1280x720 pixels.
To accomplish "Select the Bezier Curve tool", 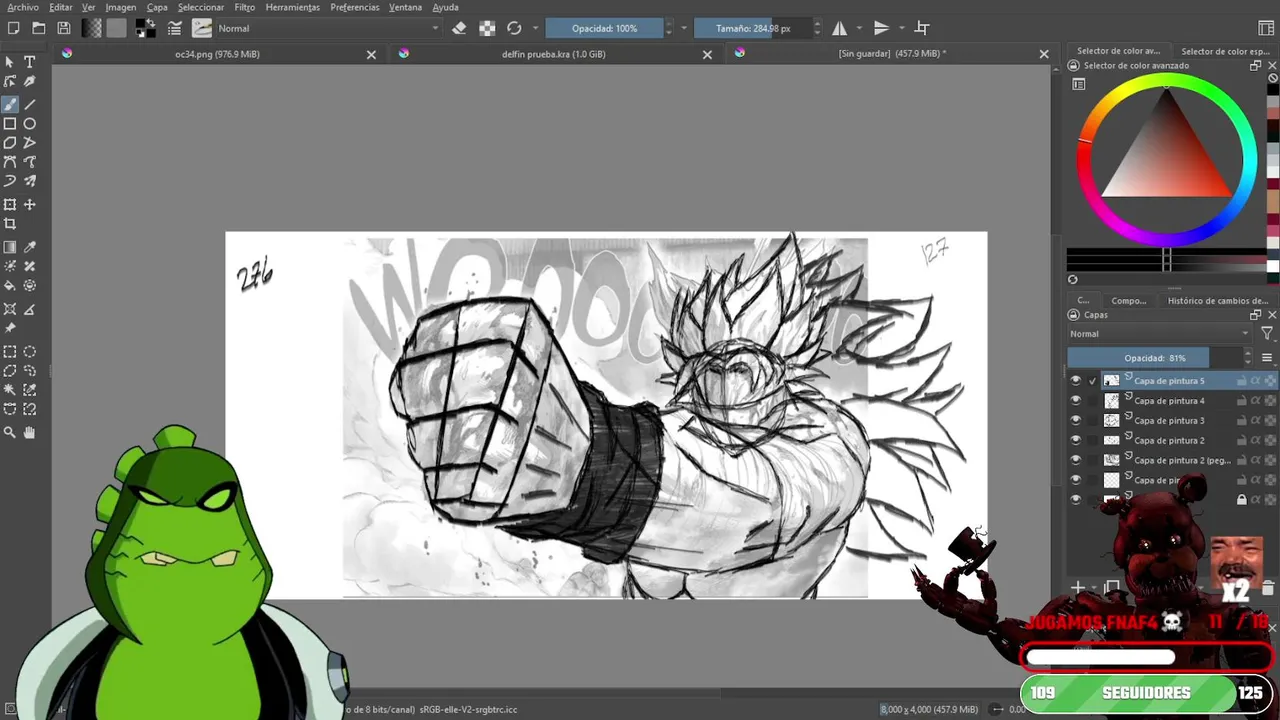I will point(10,162).
